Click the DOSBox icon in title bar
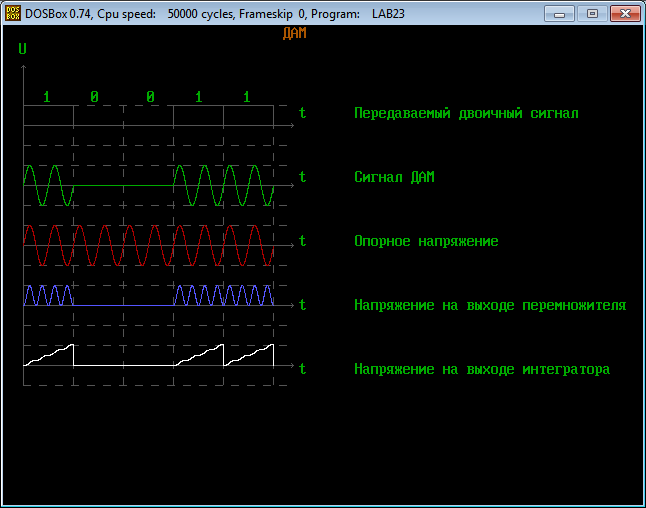This screenshot has height=508, width=646. click(13, 13)
